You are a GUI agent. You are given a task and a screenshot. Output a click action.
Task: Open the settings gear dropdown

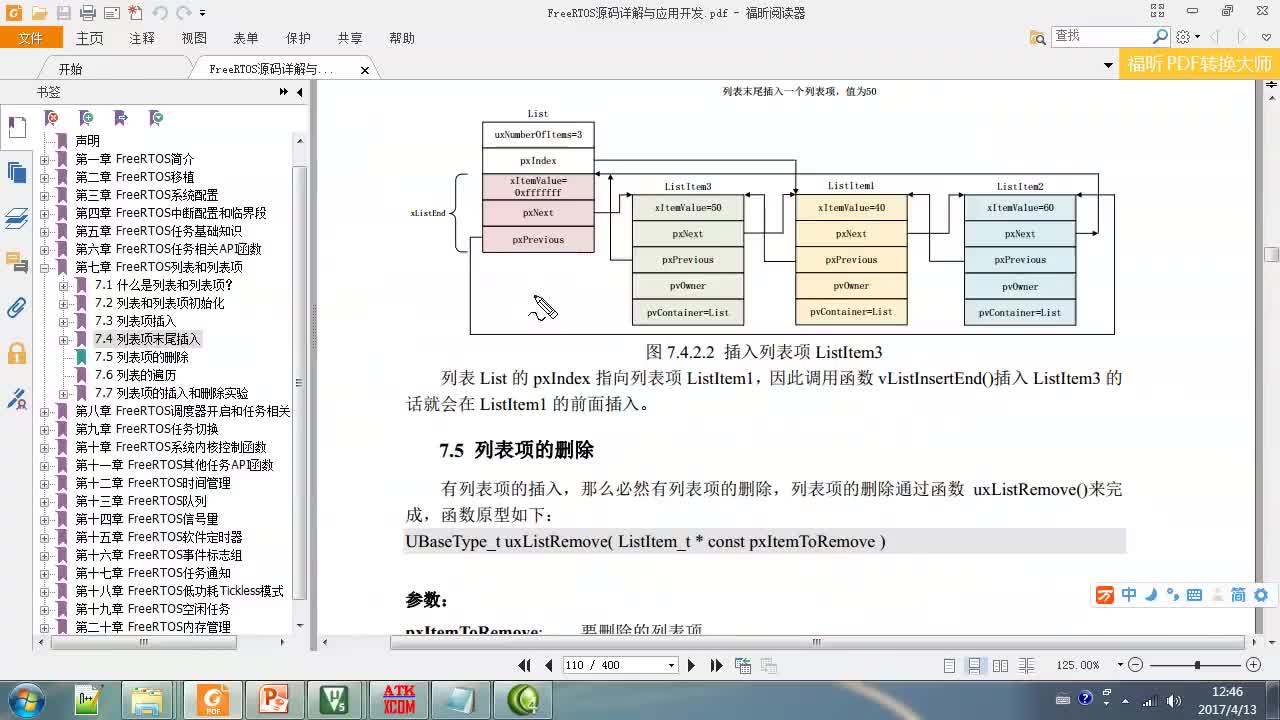tap(1187, 37)
